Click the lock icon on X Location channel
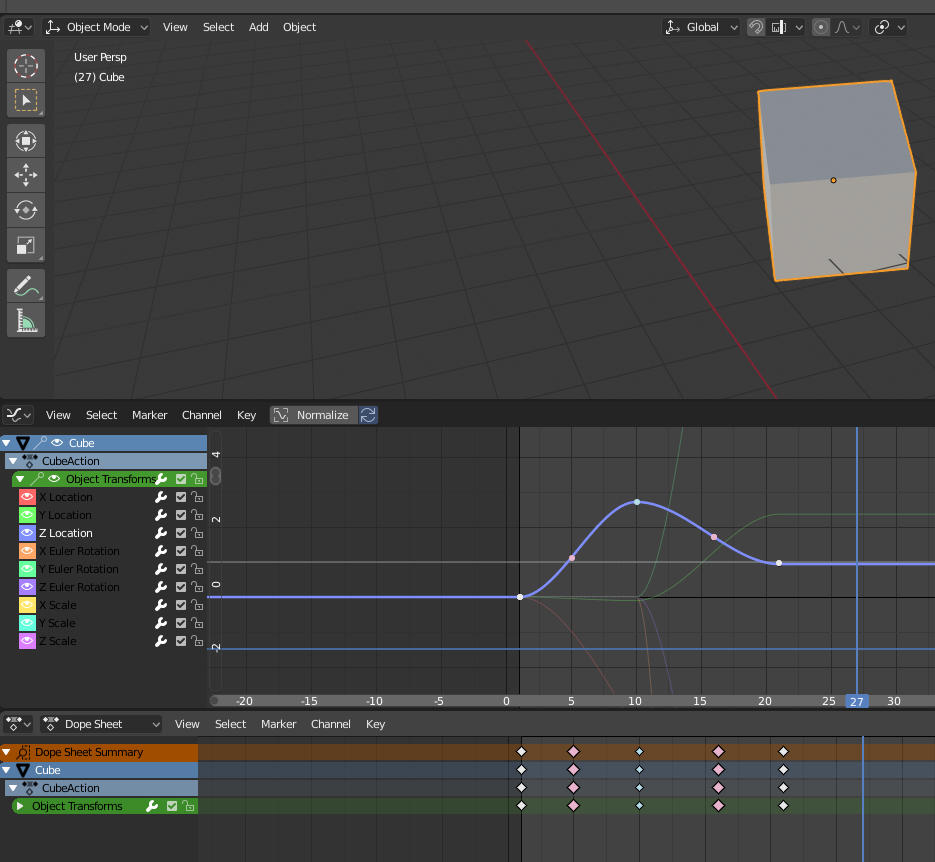 [x=197, y=497]
